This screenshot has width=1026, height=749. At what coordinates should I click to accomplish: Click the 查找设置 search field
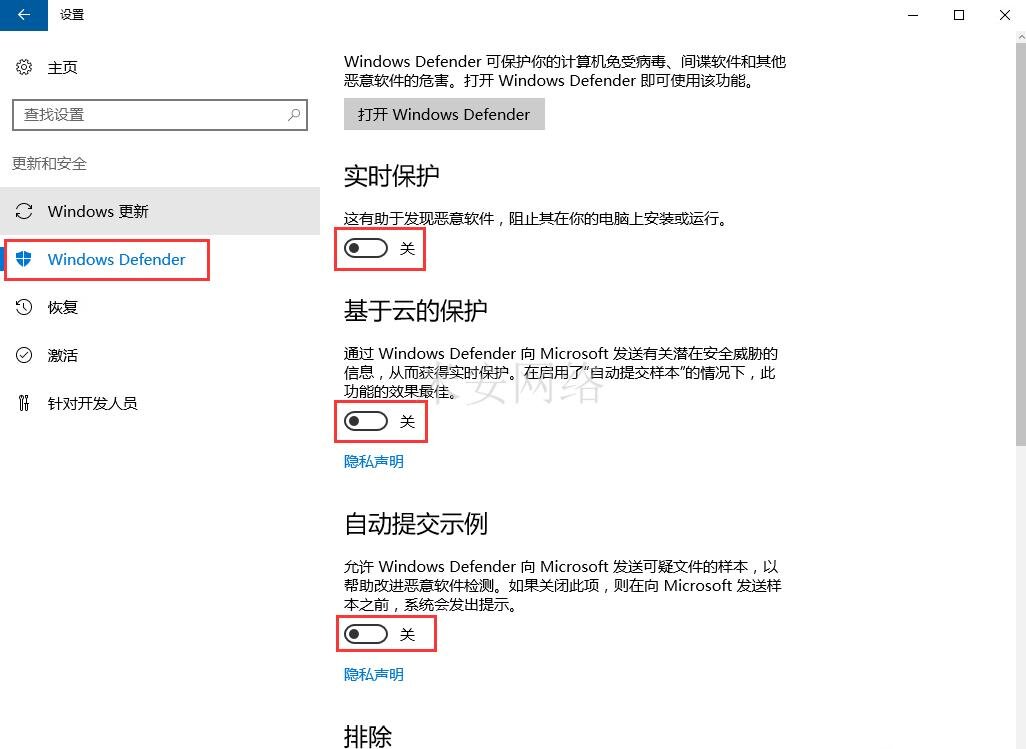(x=160, y=114)
